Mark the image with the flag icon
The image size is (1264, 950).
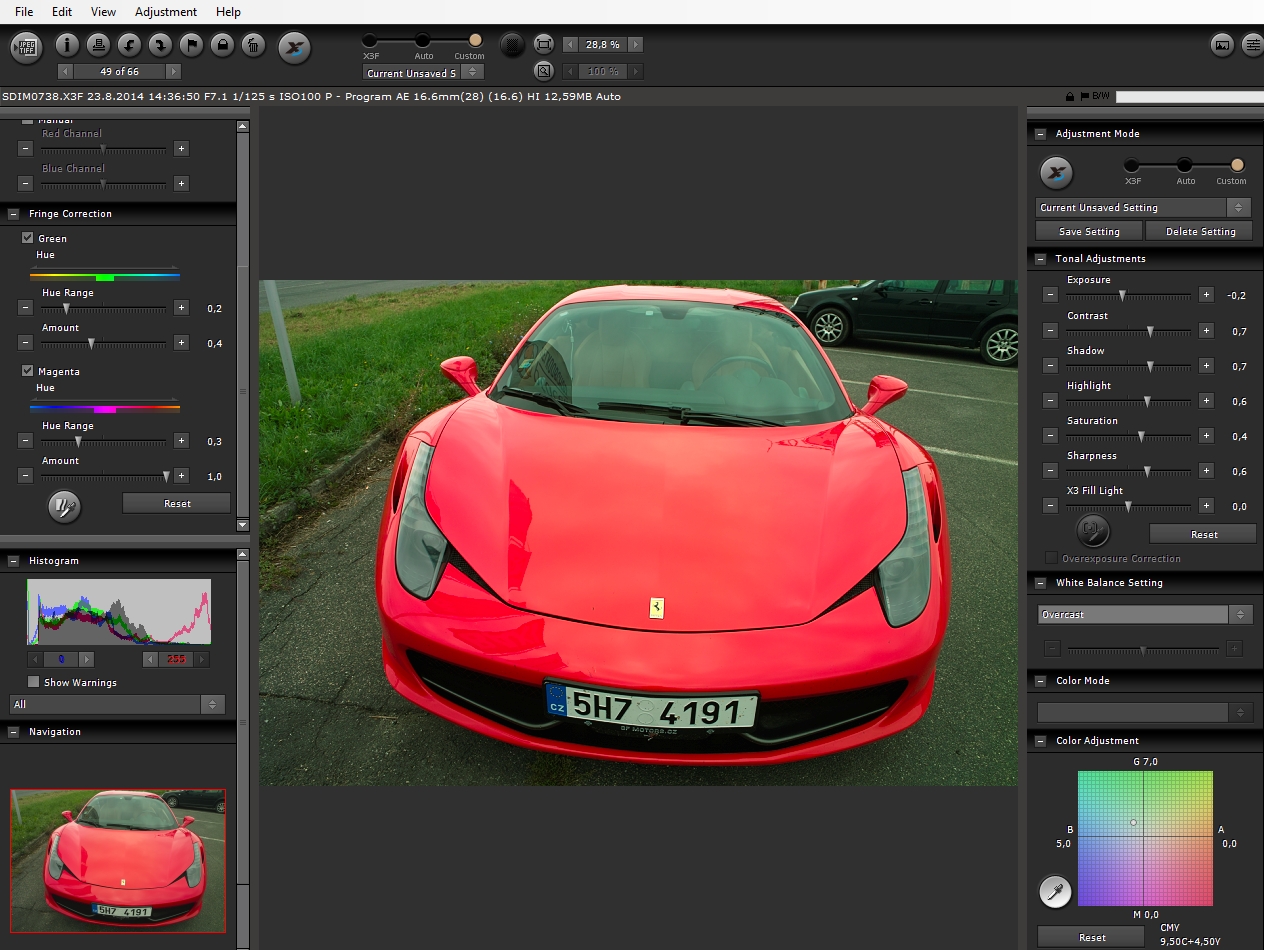click(x=191, y=45)
